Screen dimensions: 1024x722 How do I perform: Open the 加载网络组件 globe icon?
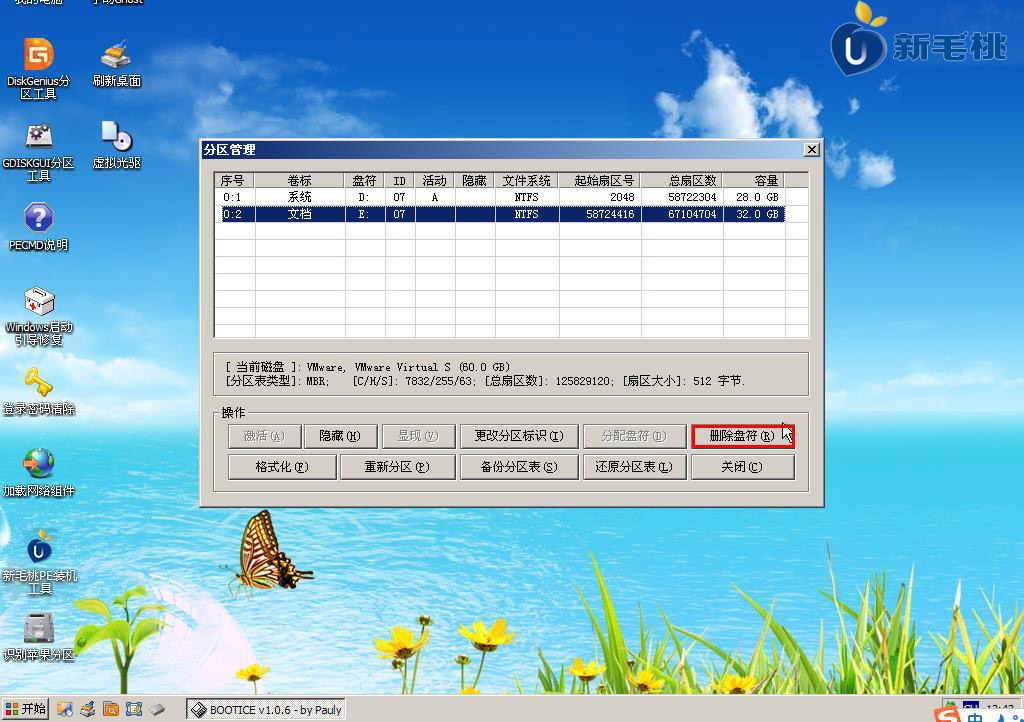38,473
